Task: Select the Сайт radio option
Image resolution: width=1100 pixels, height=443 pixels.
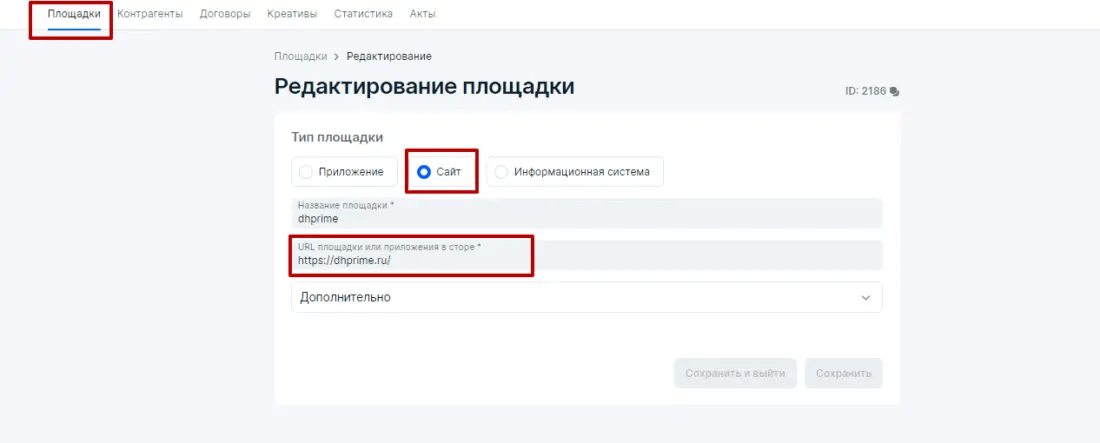Action: tap(441, 171)
